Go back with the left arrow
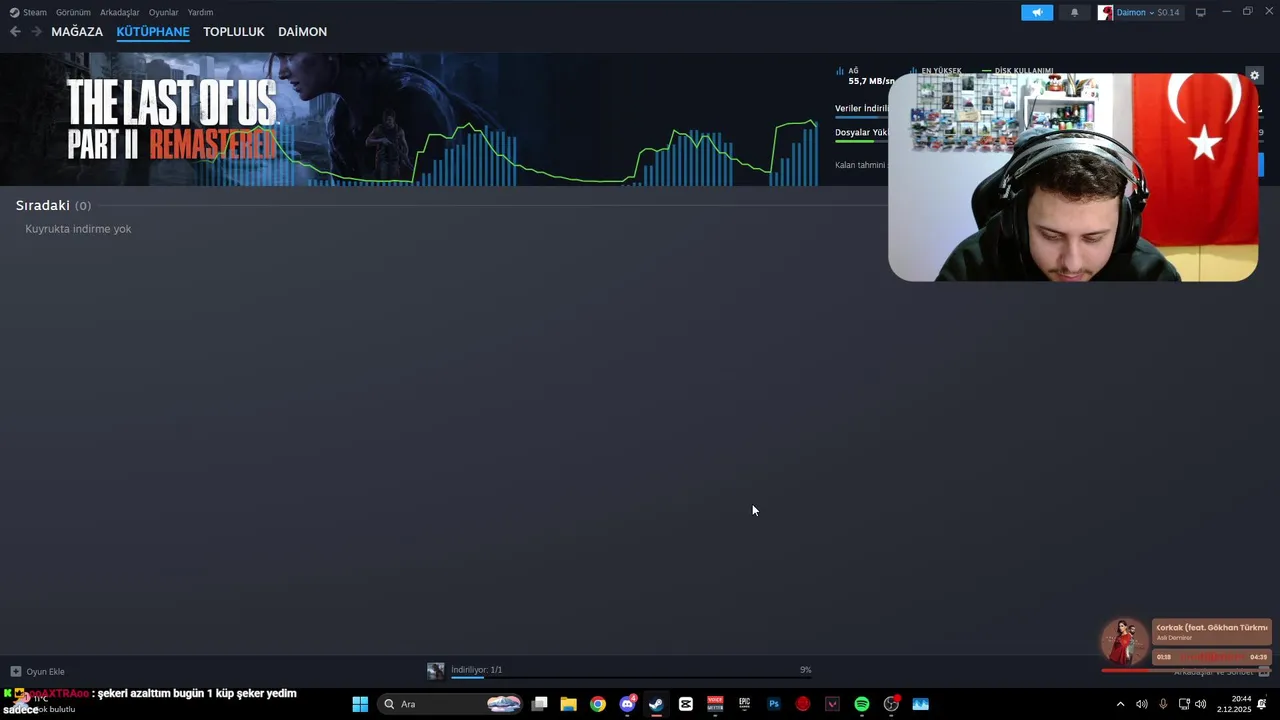Viewport: 1280px width, 720px height. pos(15,32)
